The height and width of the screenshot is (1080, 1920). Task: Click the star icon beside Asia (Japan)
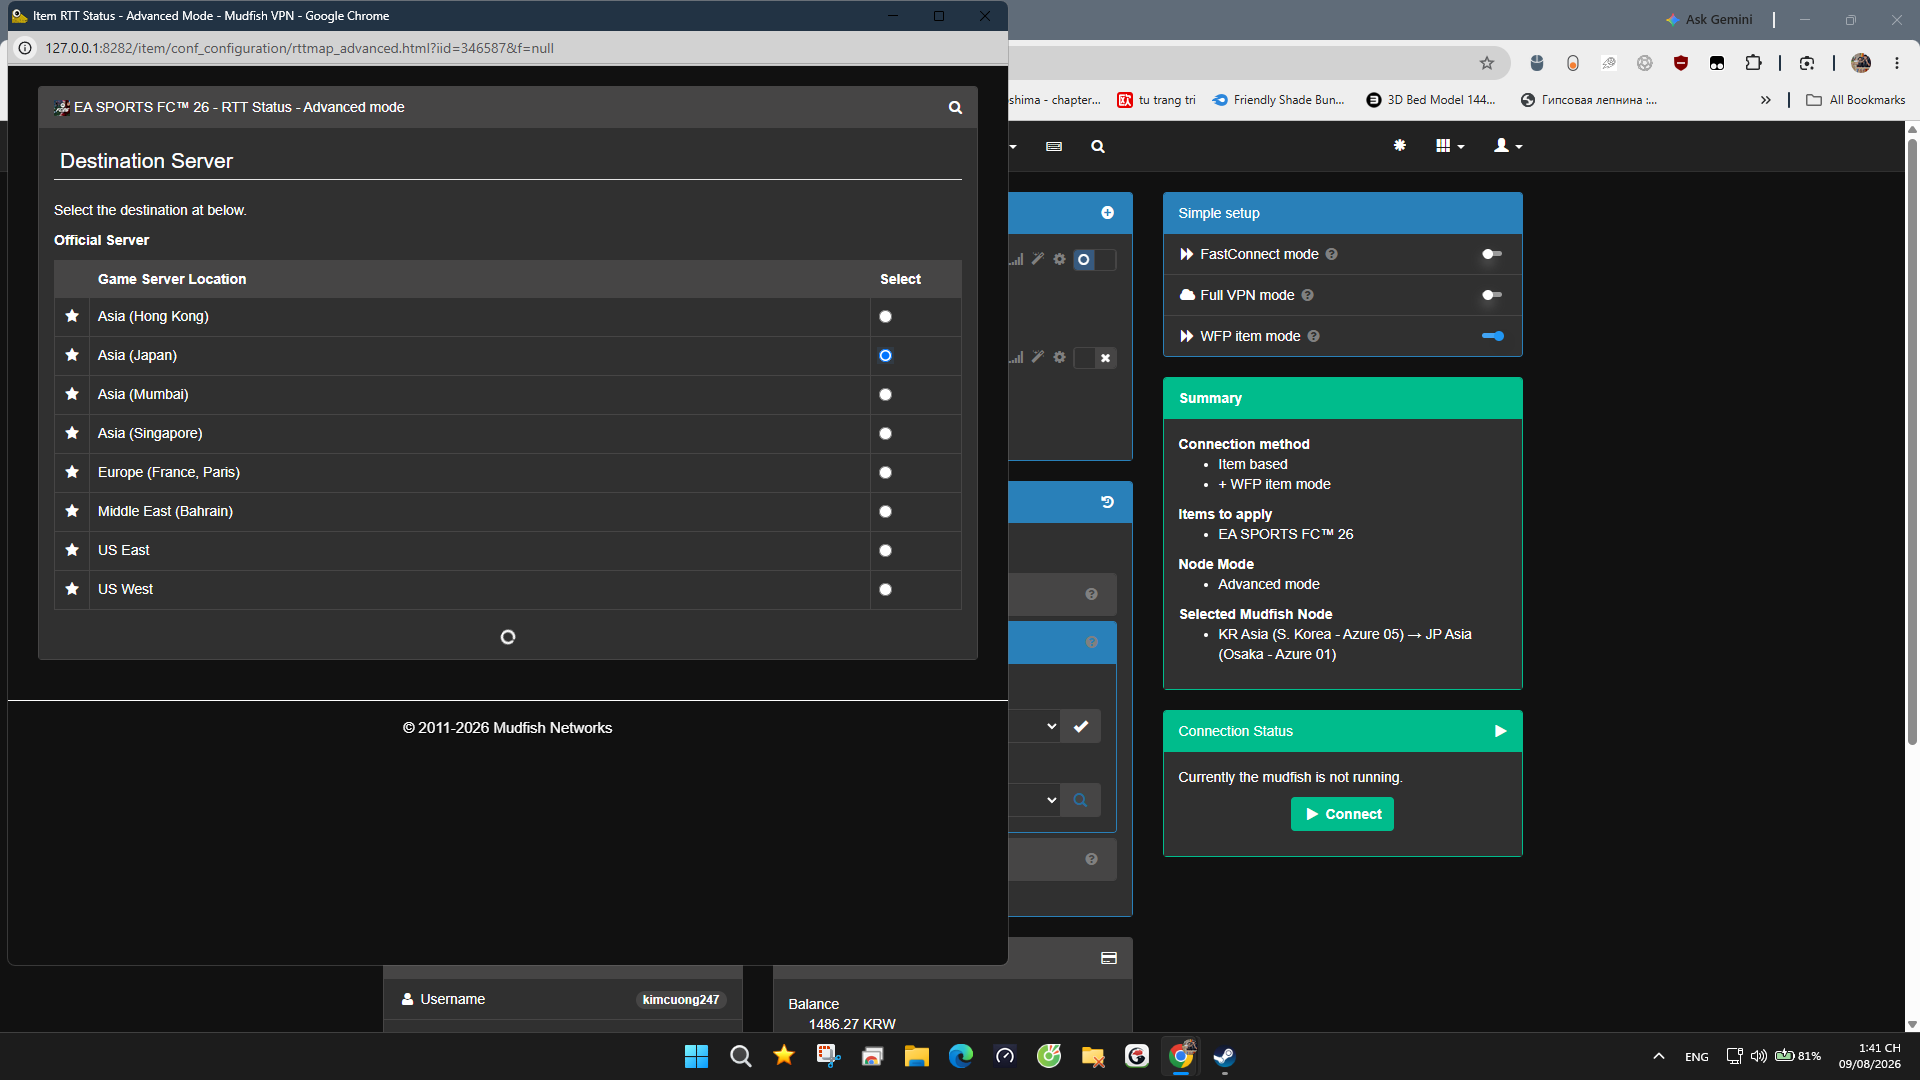[72, 355]
